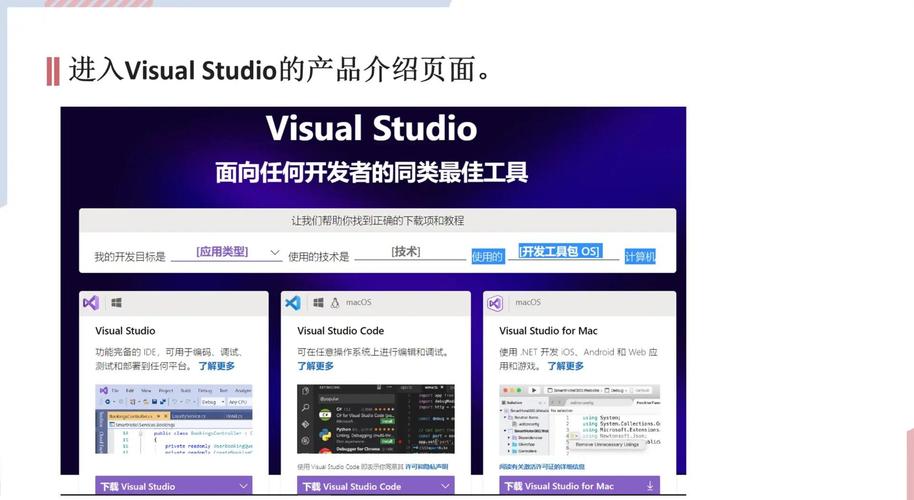The width and height of the screenshot is (914, 500).
Task: Click the Visual Studio for Mac card title
Action: 548,330
